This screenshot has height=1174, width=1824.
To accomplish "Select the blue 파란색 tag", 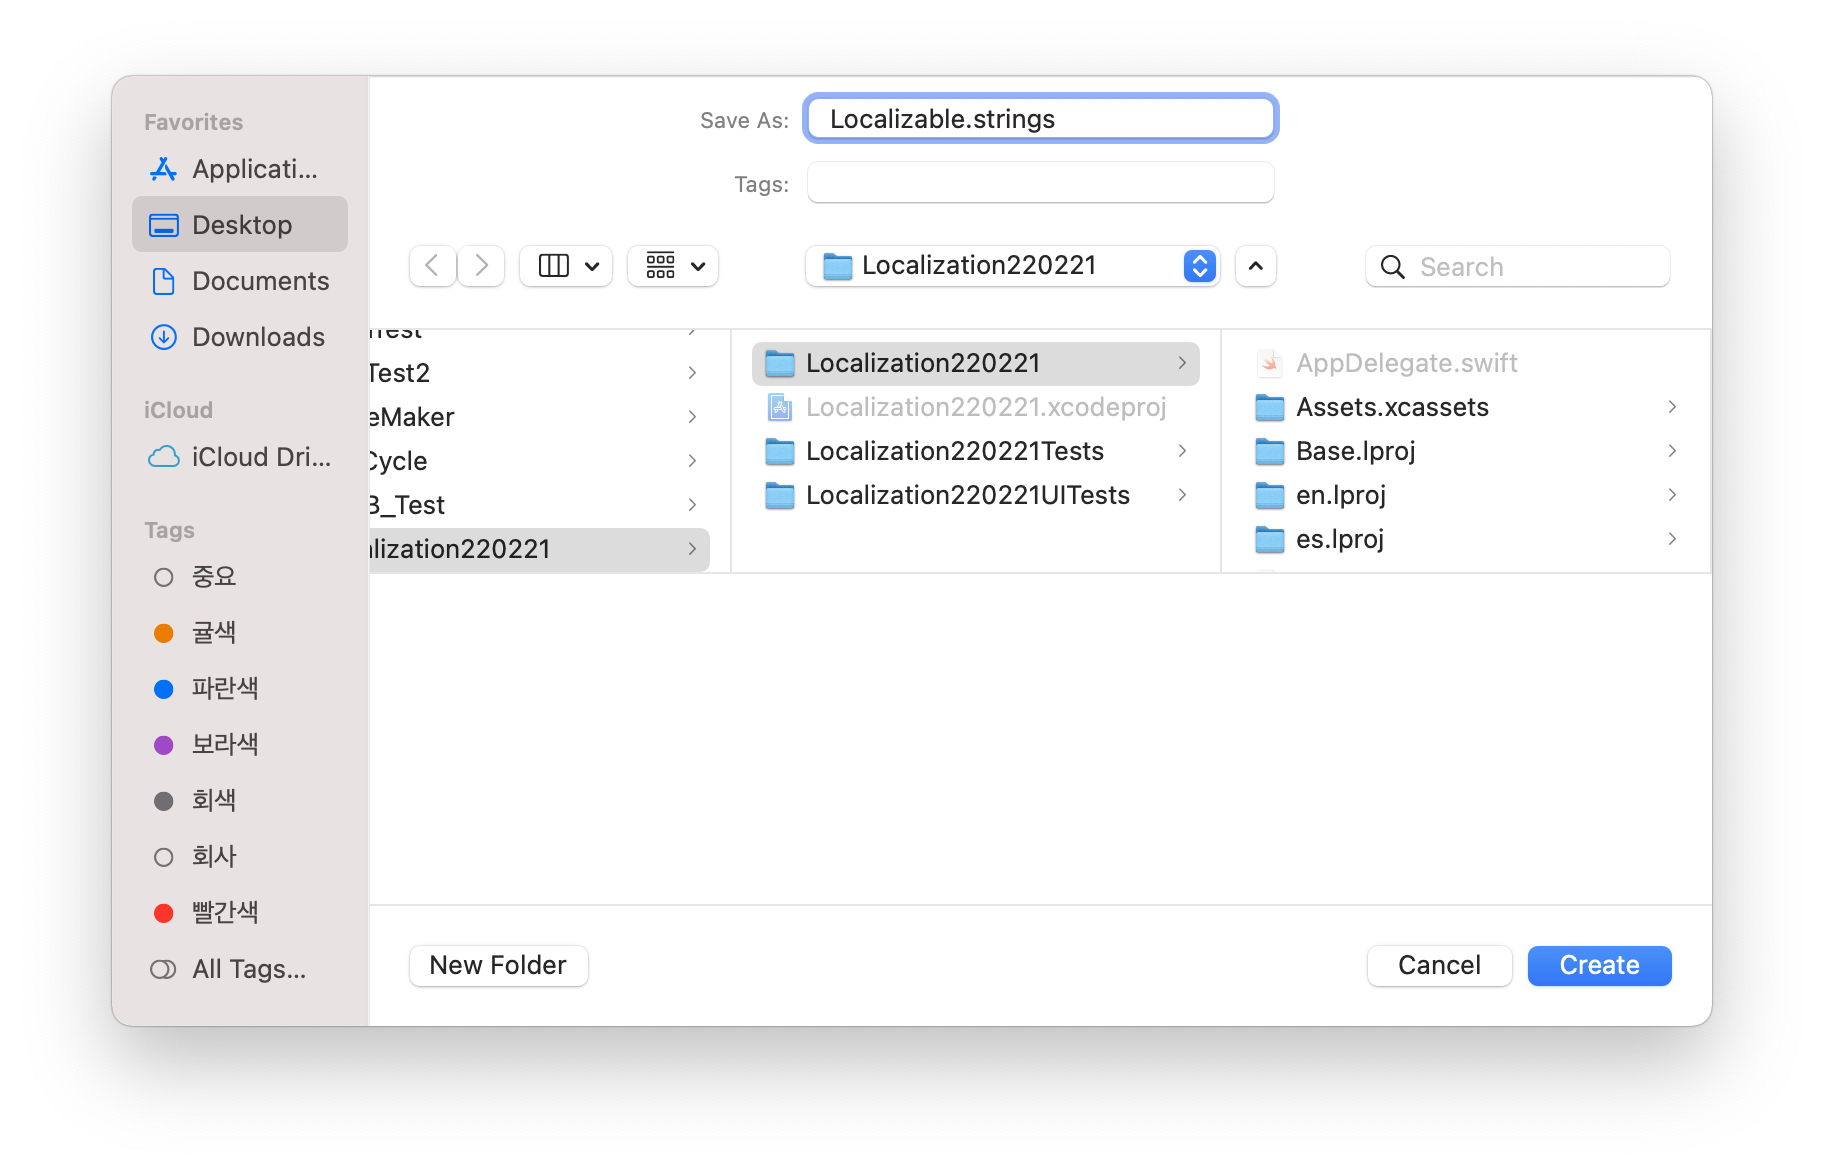I will point(224,689).
